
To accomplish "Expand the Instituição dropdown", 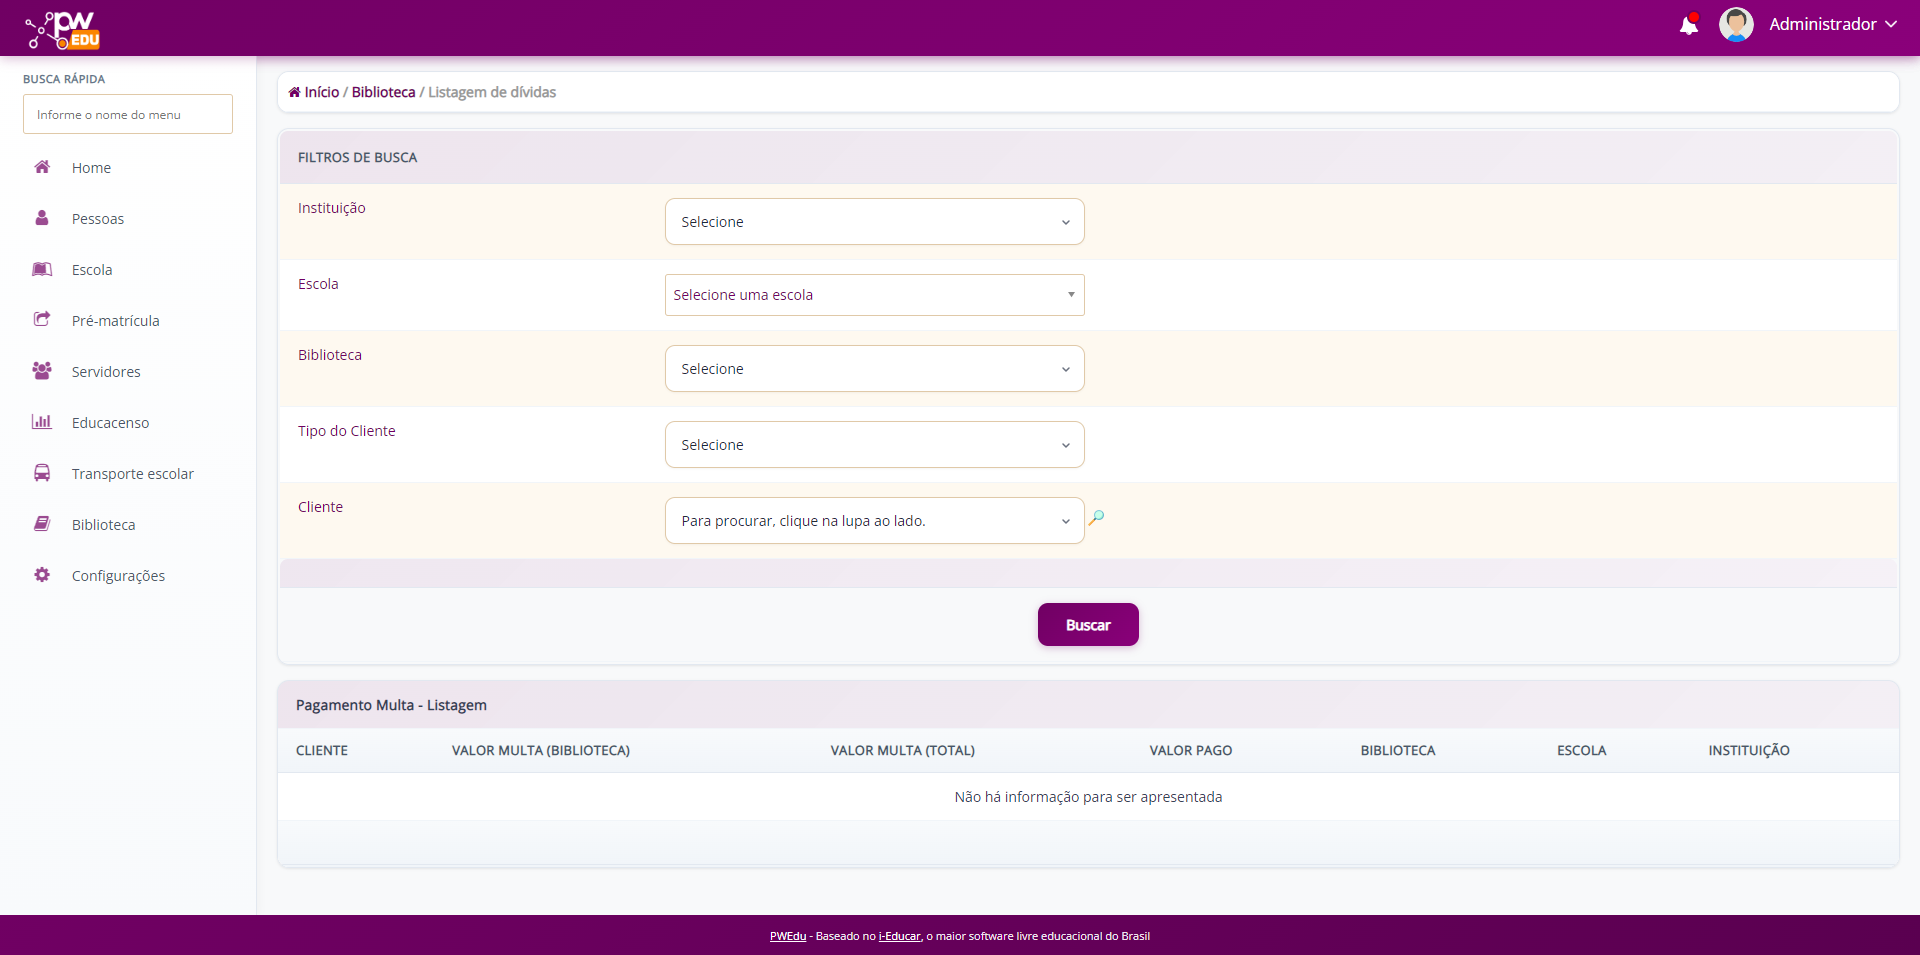I will (x=874, y=222).
